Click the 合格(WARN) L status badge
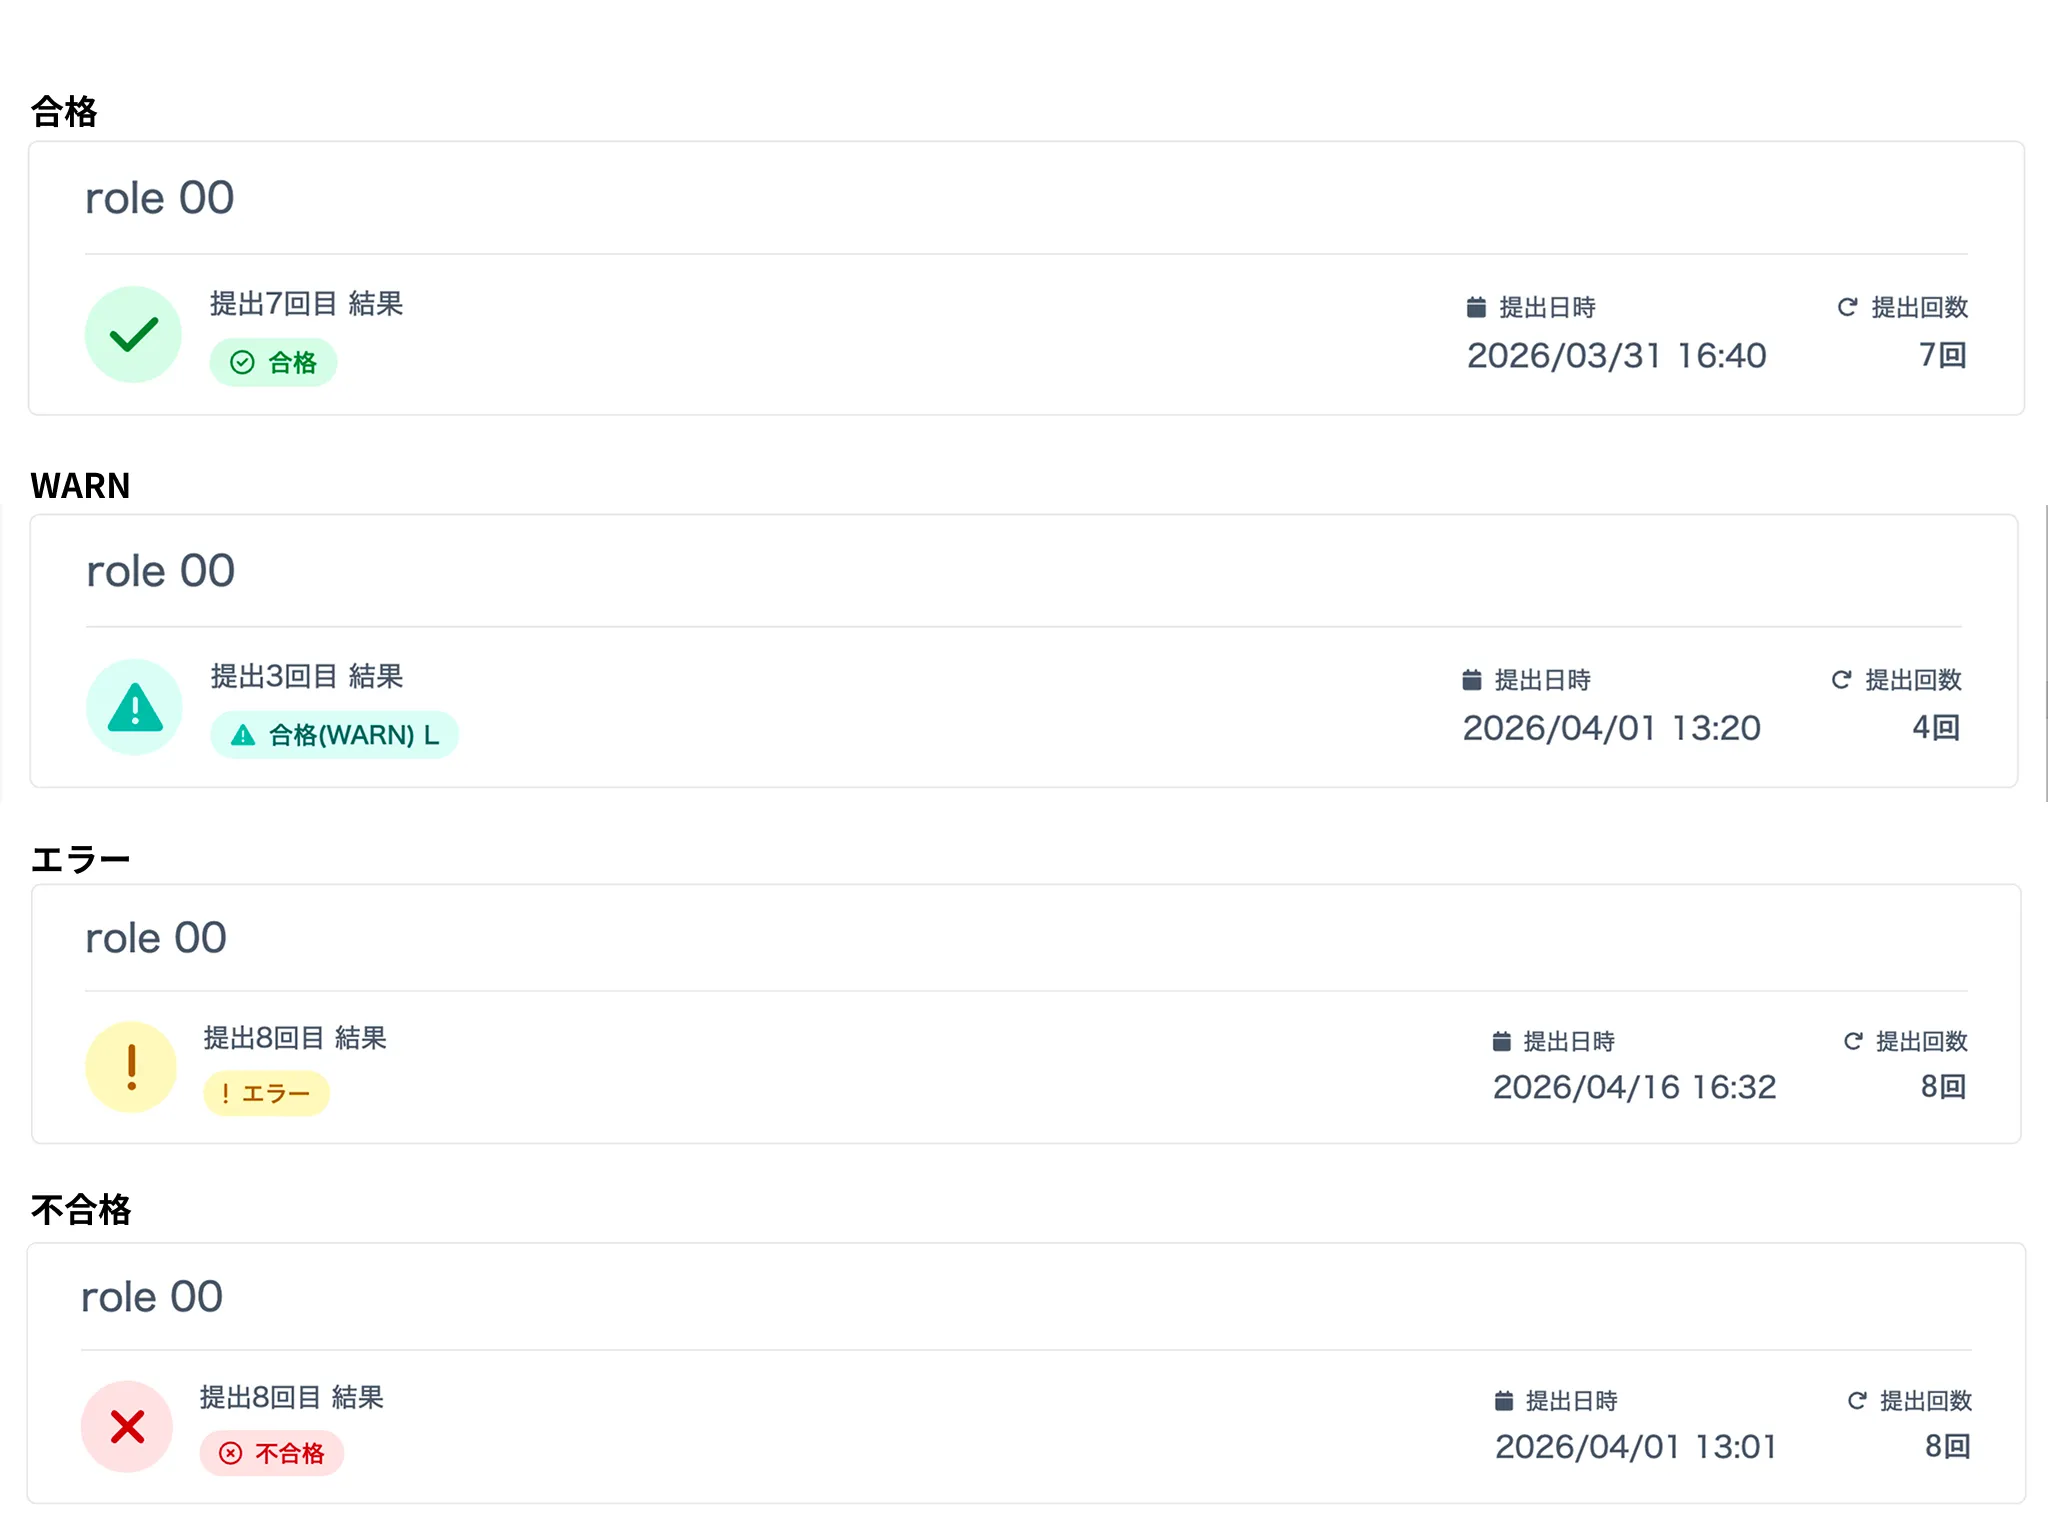Viewport: 2048px width, 1519px height. pos(334,735)
